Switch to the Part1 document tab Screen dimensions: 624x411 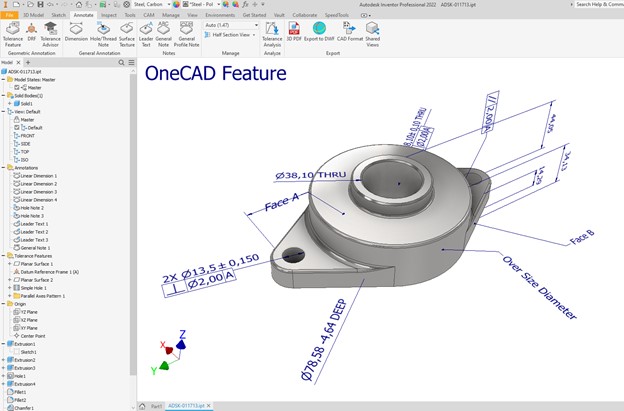156,406
